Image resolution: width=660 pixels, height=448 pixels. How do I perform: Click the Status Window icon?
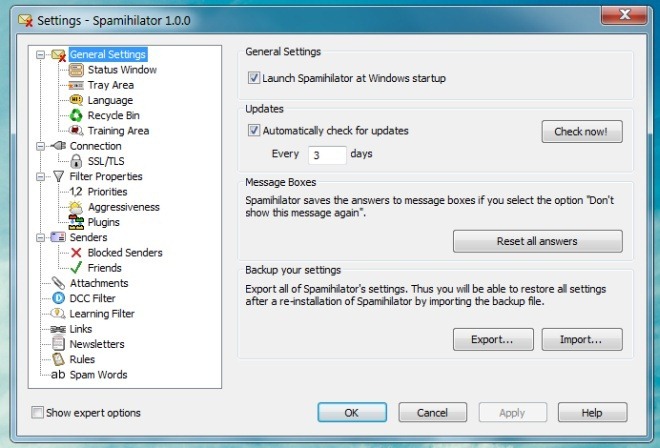pos(76,70)
